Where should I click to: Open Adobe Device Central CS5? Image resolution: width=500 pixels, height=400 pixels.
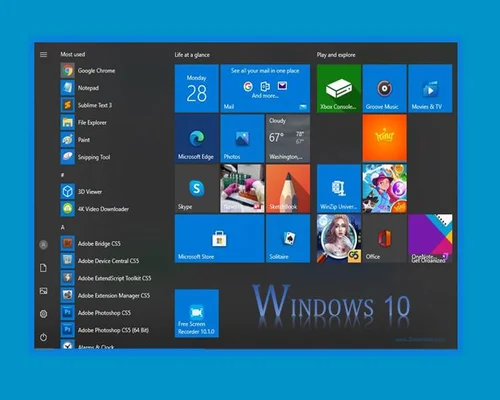[x=100, y=261]
